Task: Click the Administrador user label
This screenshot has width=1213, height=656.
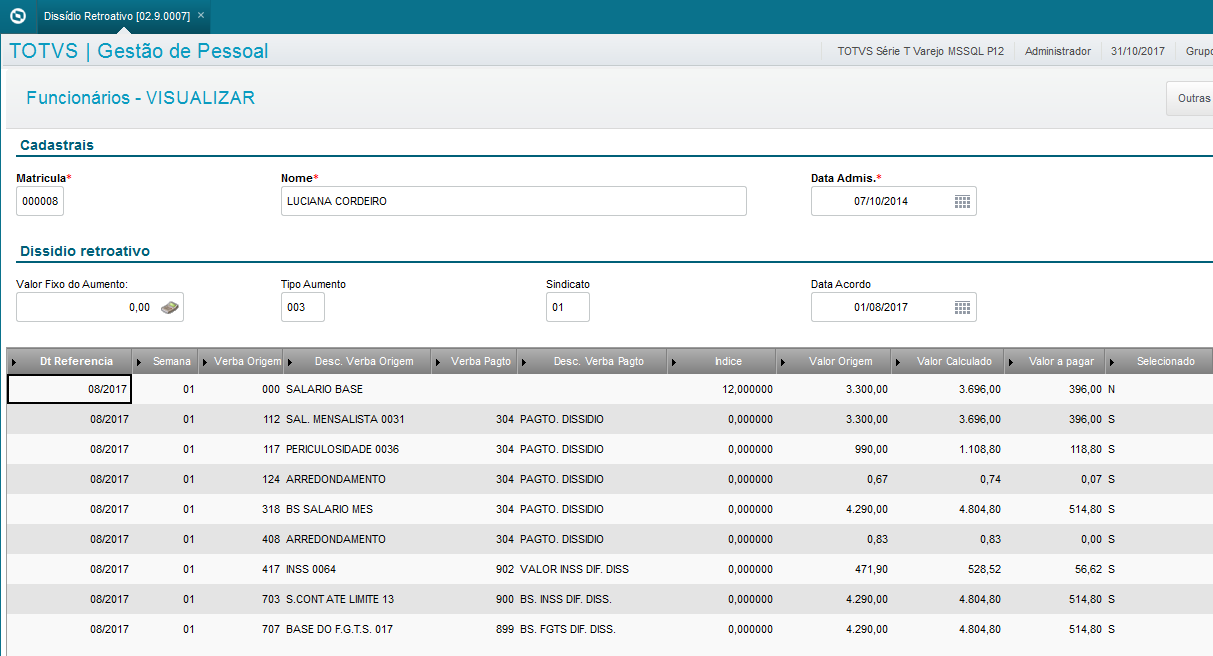Action: point(1058,51)
